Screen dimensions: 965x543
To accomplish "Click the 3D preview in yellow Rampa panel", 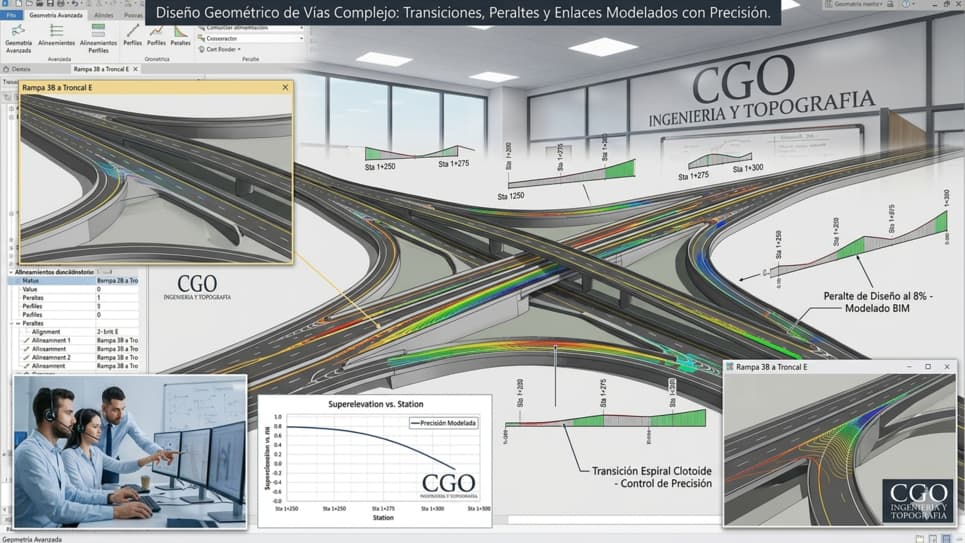I will point(156,179).
